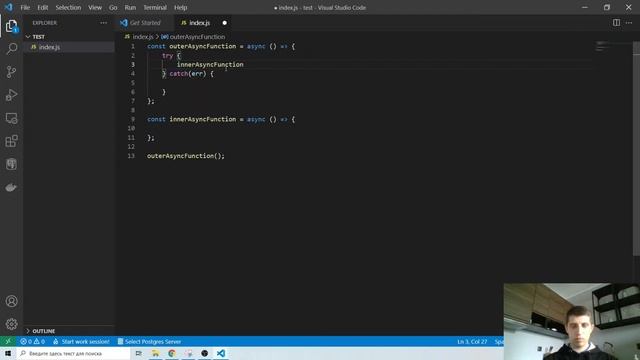Open the Run menu

coord(130,7)
